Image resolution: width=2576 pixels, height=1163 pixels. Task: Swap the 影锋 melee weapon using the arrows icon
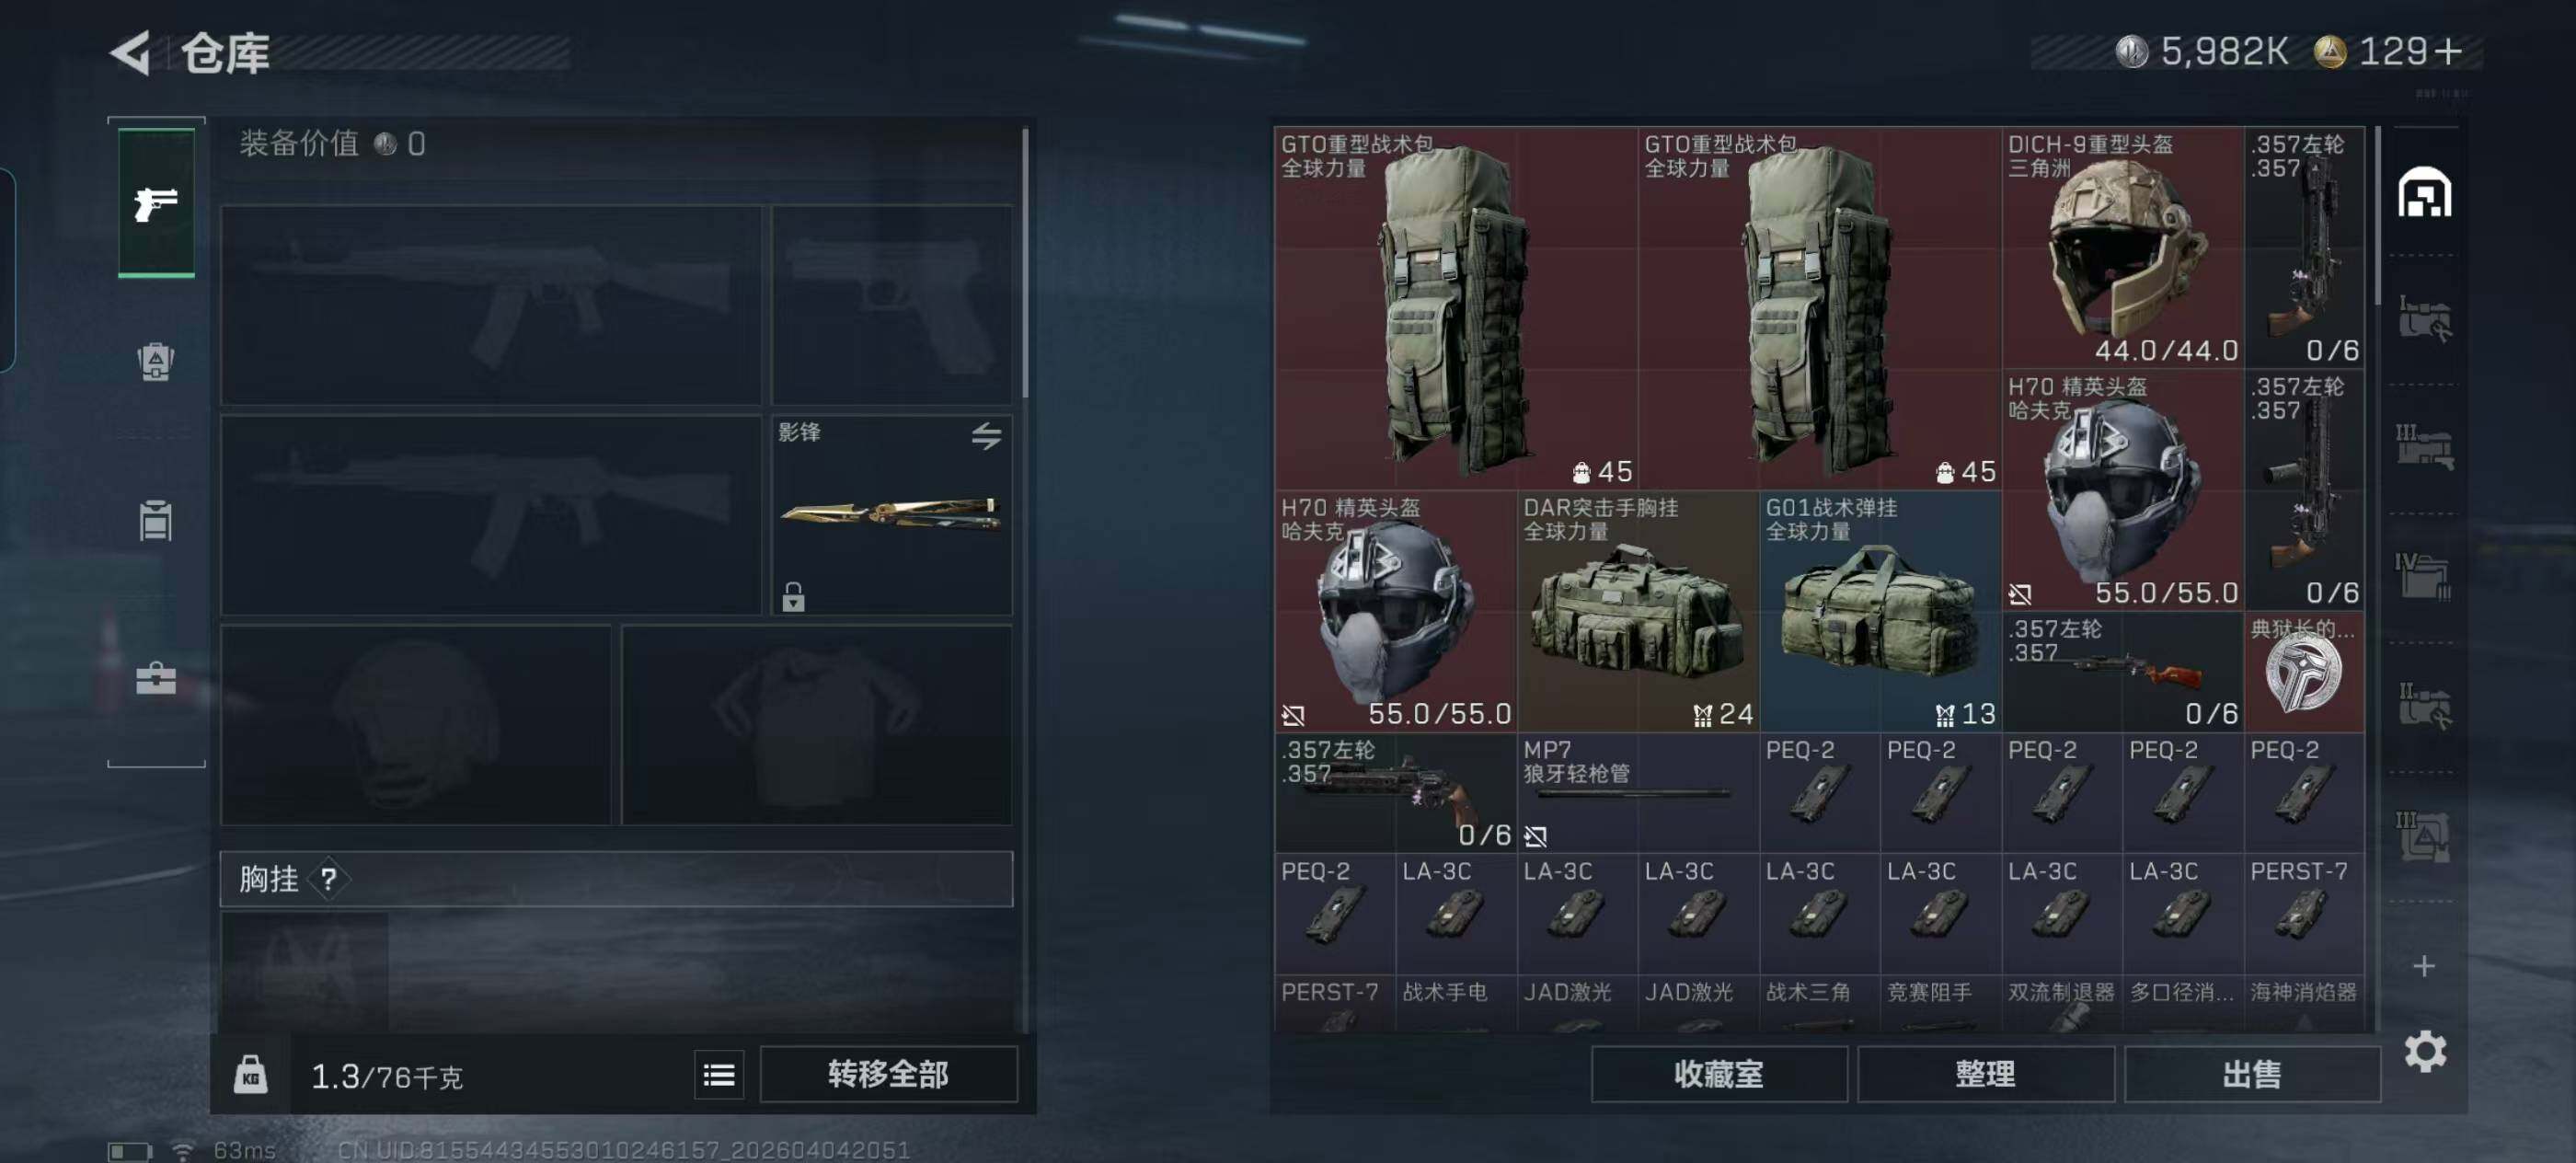tap(986, 436)
